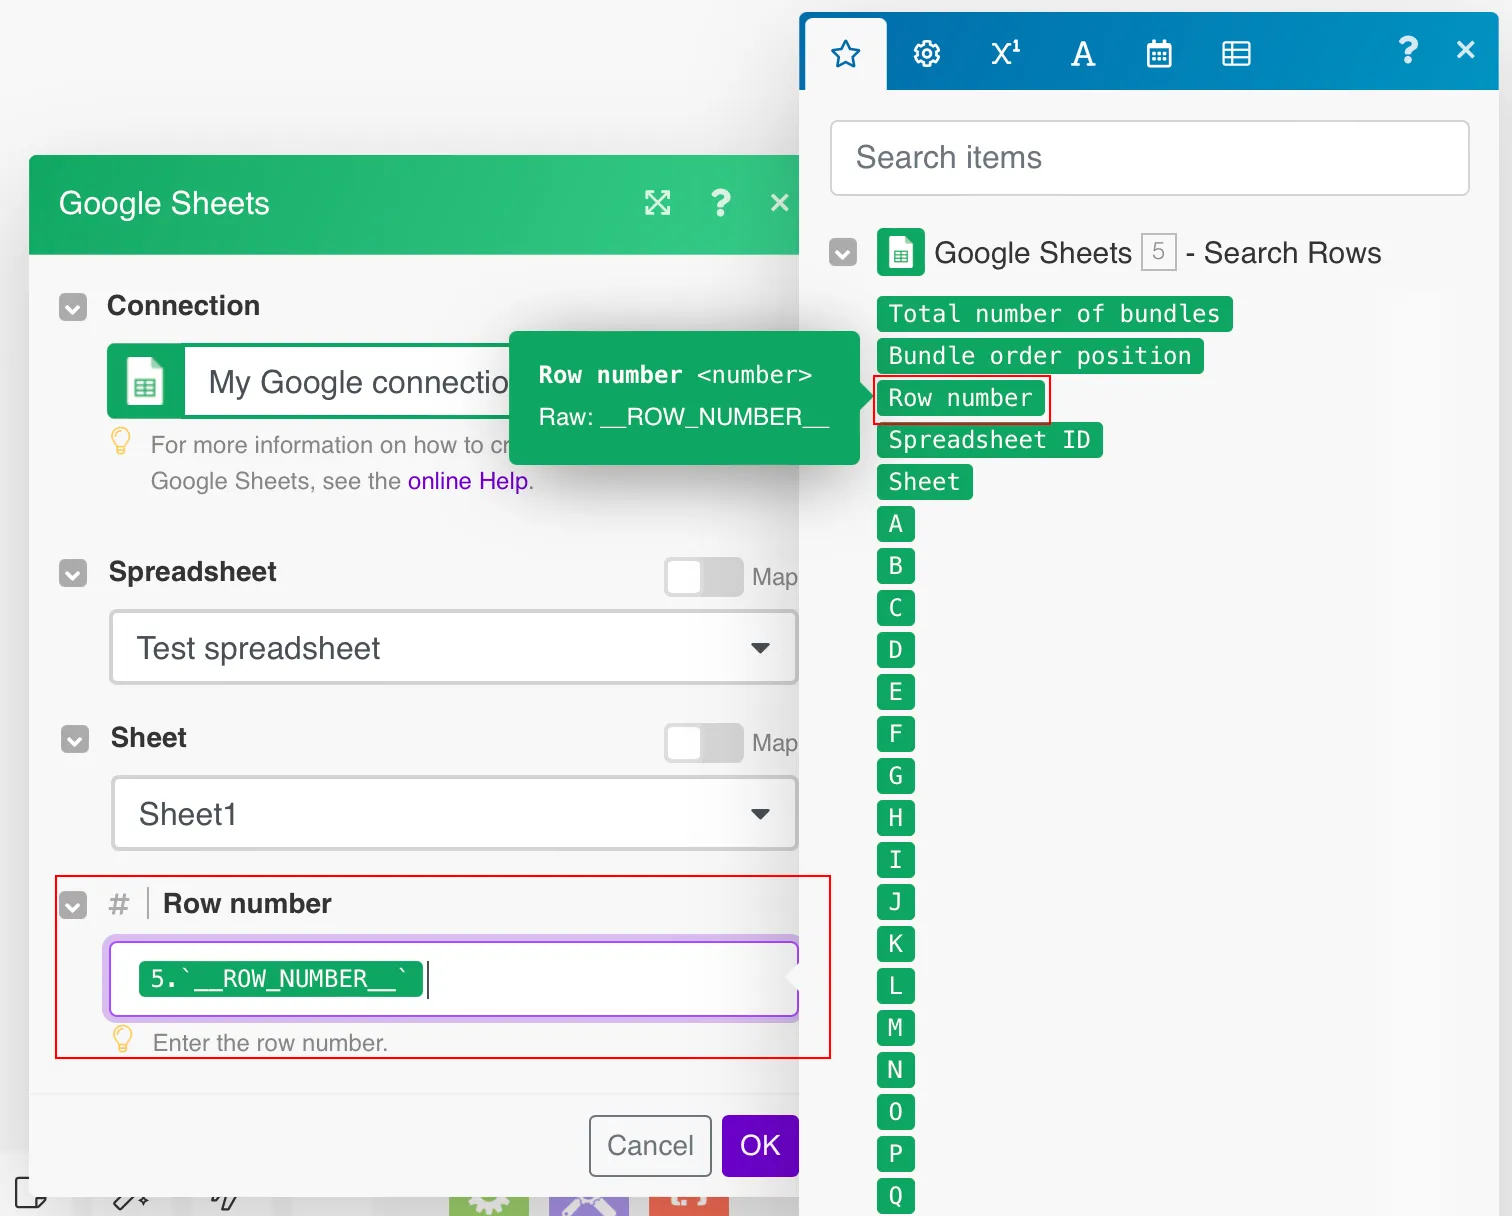Viewport: 1512px width, 1216px height.
Task: Insert the Spreadsheet ID item
Action: (x=989, y=440)
